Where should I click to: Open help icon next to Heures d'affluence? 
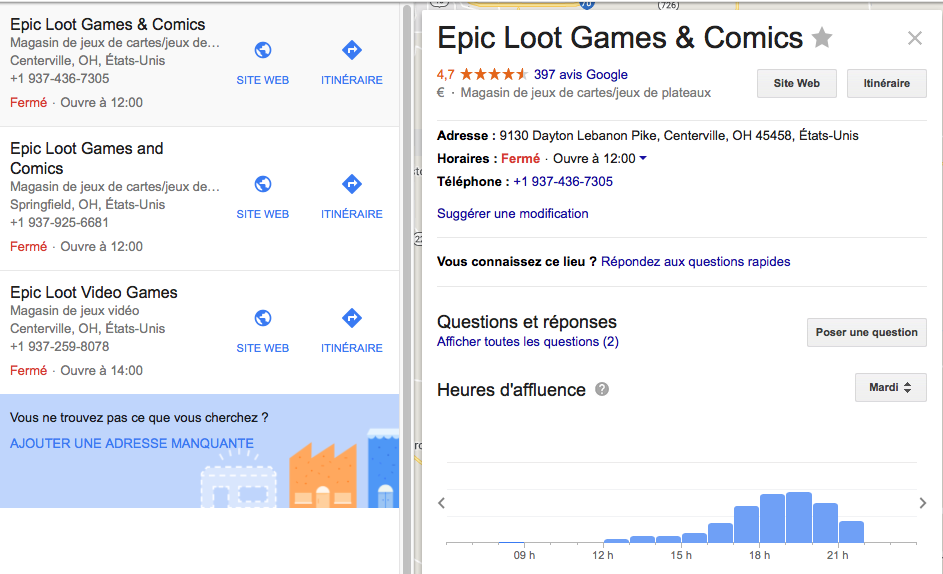(602, 389)
